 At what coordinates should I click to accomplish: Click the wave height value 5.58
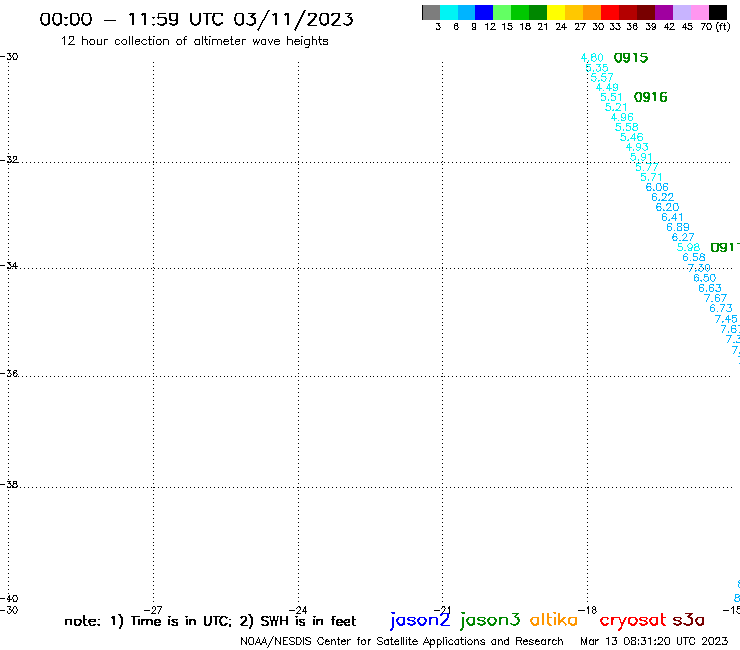(x=627, y=127)
